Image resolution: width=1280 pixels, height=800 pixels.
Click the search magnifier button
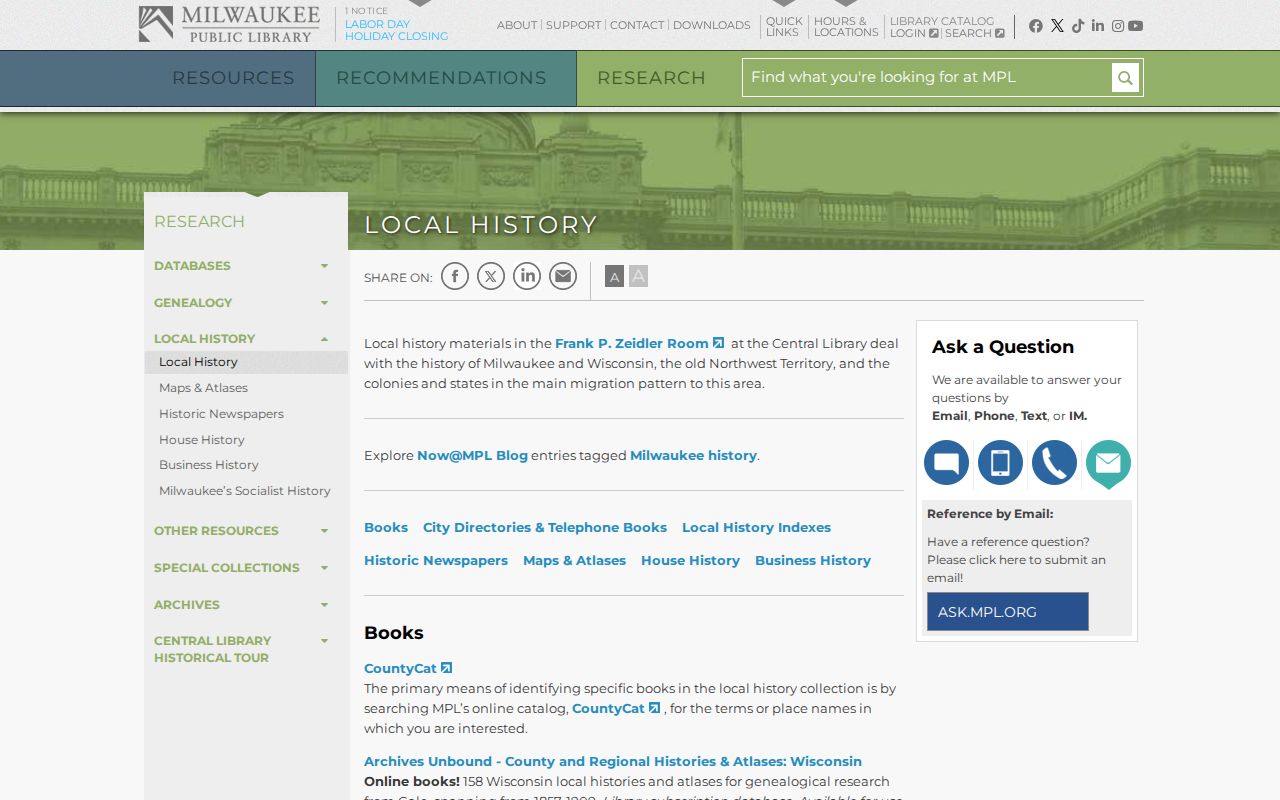point(1125,78)
